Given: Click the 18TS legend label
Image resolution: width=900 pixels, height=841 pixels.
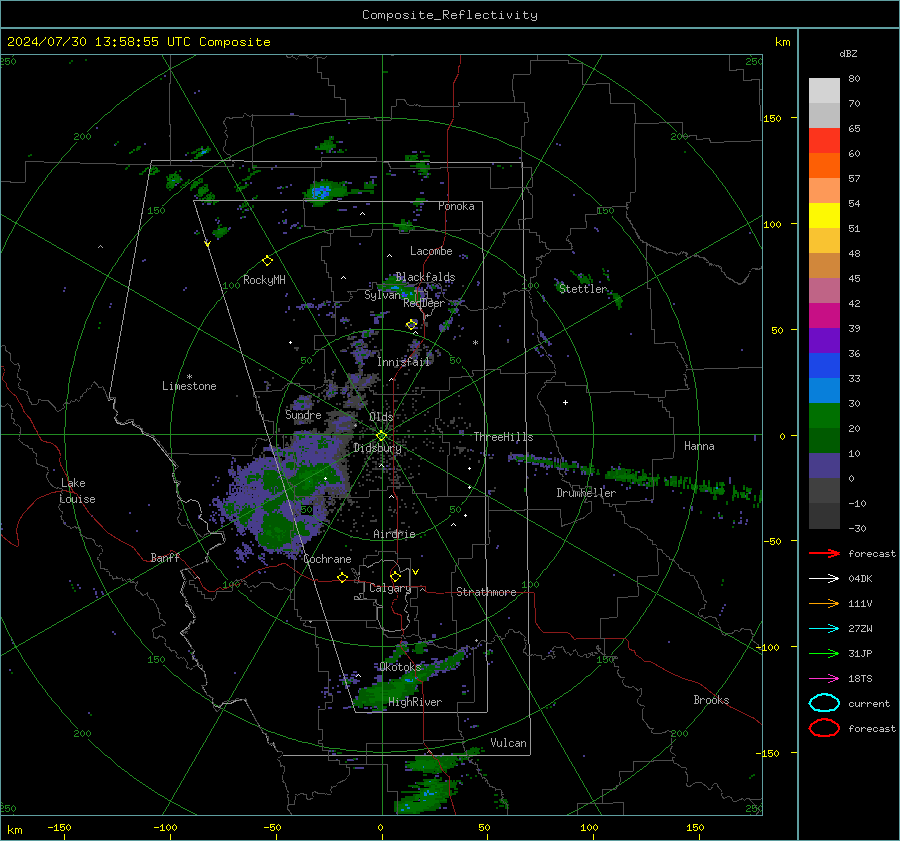Looking at the screenshot, I should pyautogui.click(x=860, y=678).
